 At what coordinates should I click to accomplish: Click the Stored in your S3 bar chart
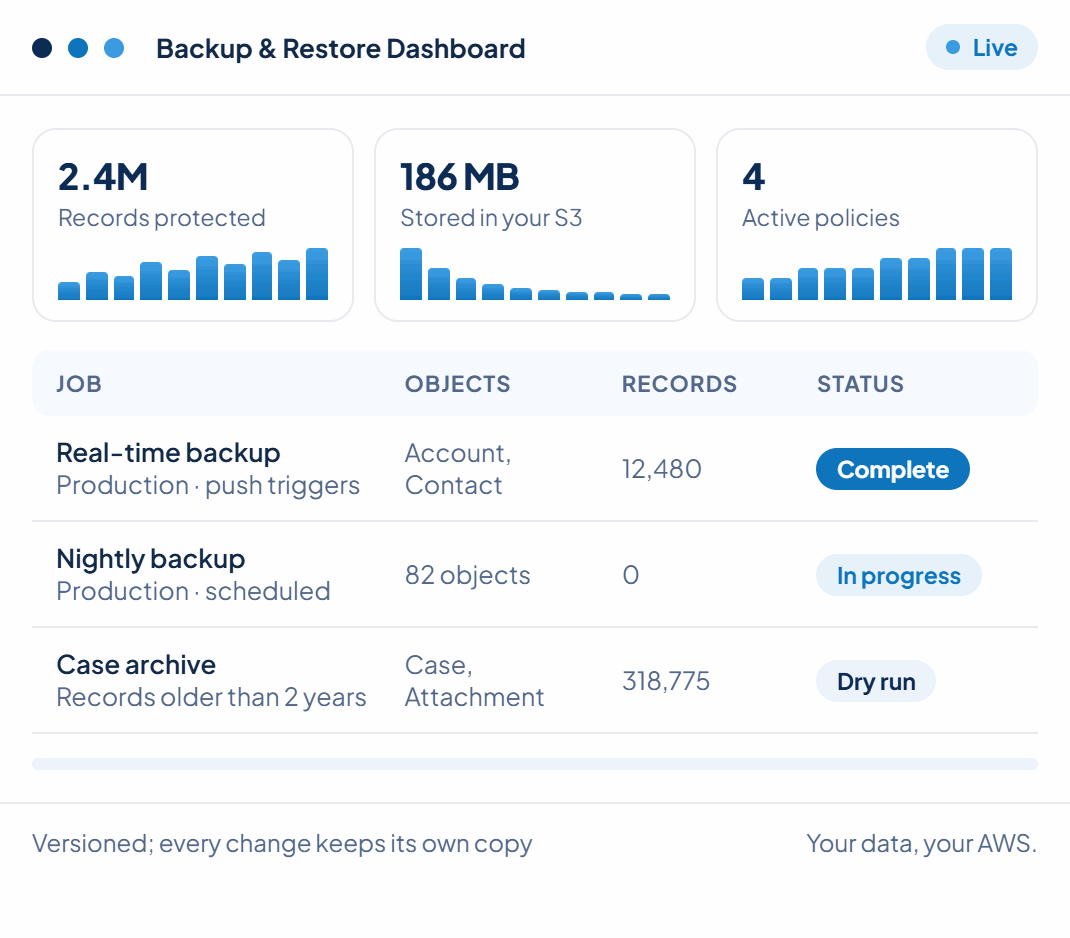535,274
